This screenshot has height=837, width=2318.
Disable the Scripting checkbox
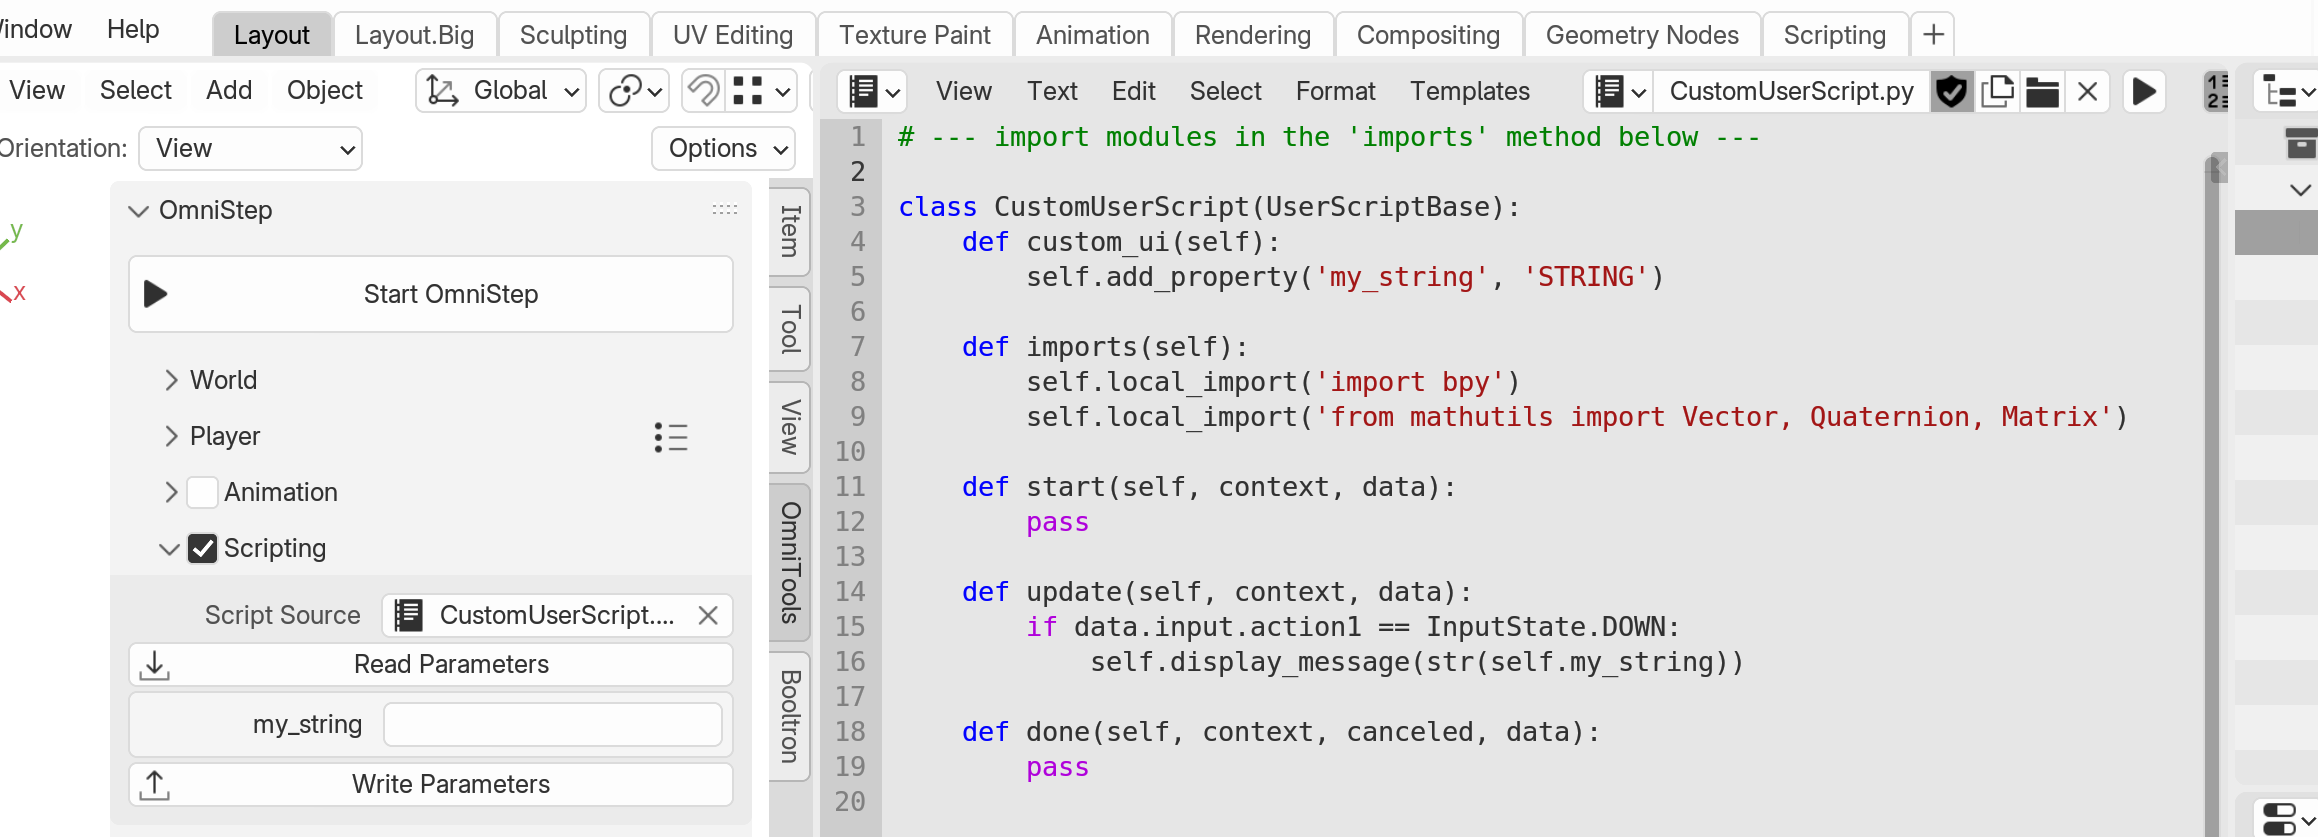tap(203, 548)
